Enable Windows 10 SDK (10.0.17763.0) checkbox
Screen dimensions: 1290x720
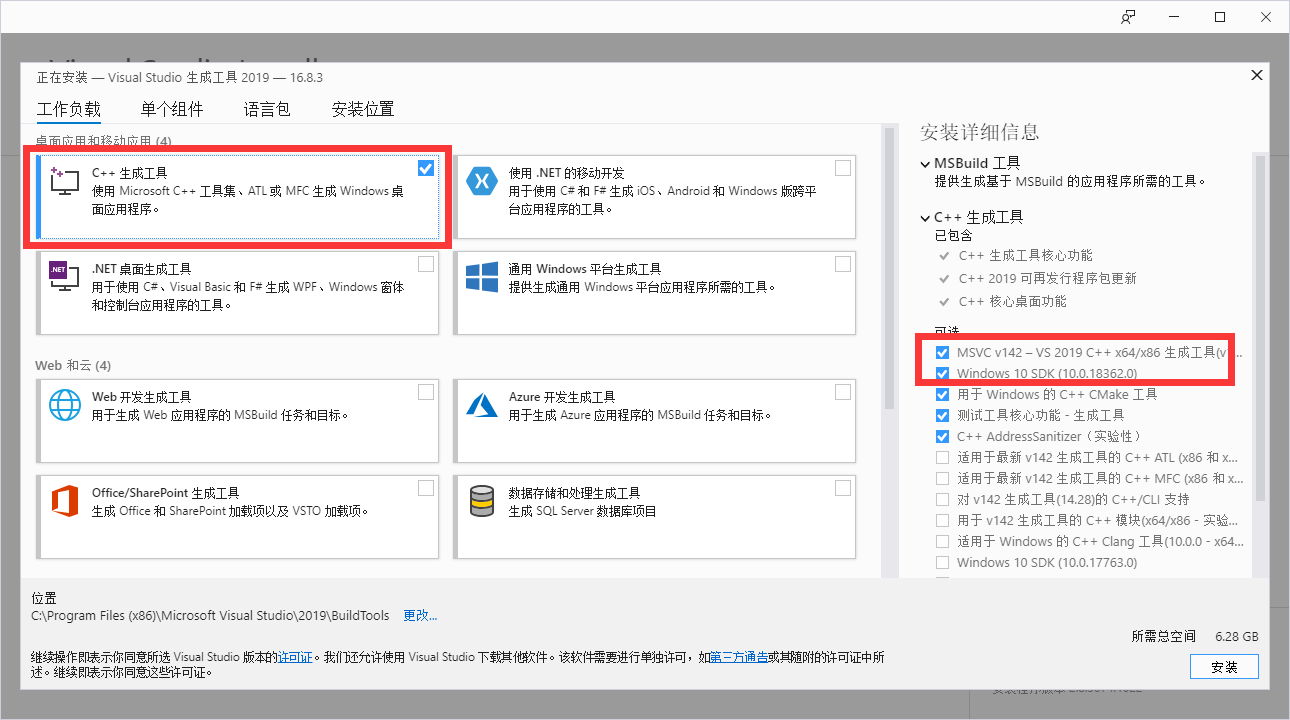pos(942,562)
